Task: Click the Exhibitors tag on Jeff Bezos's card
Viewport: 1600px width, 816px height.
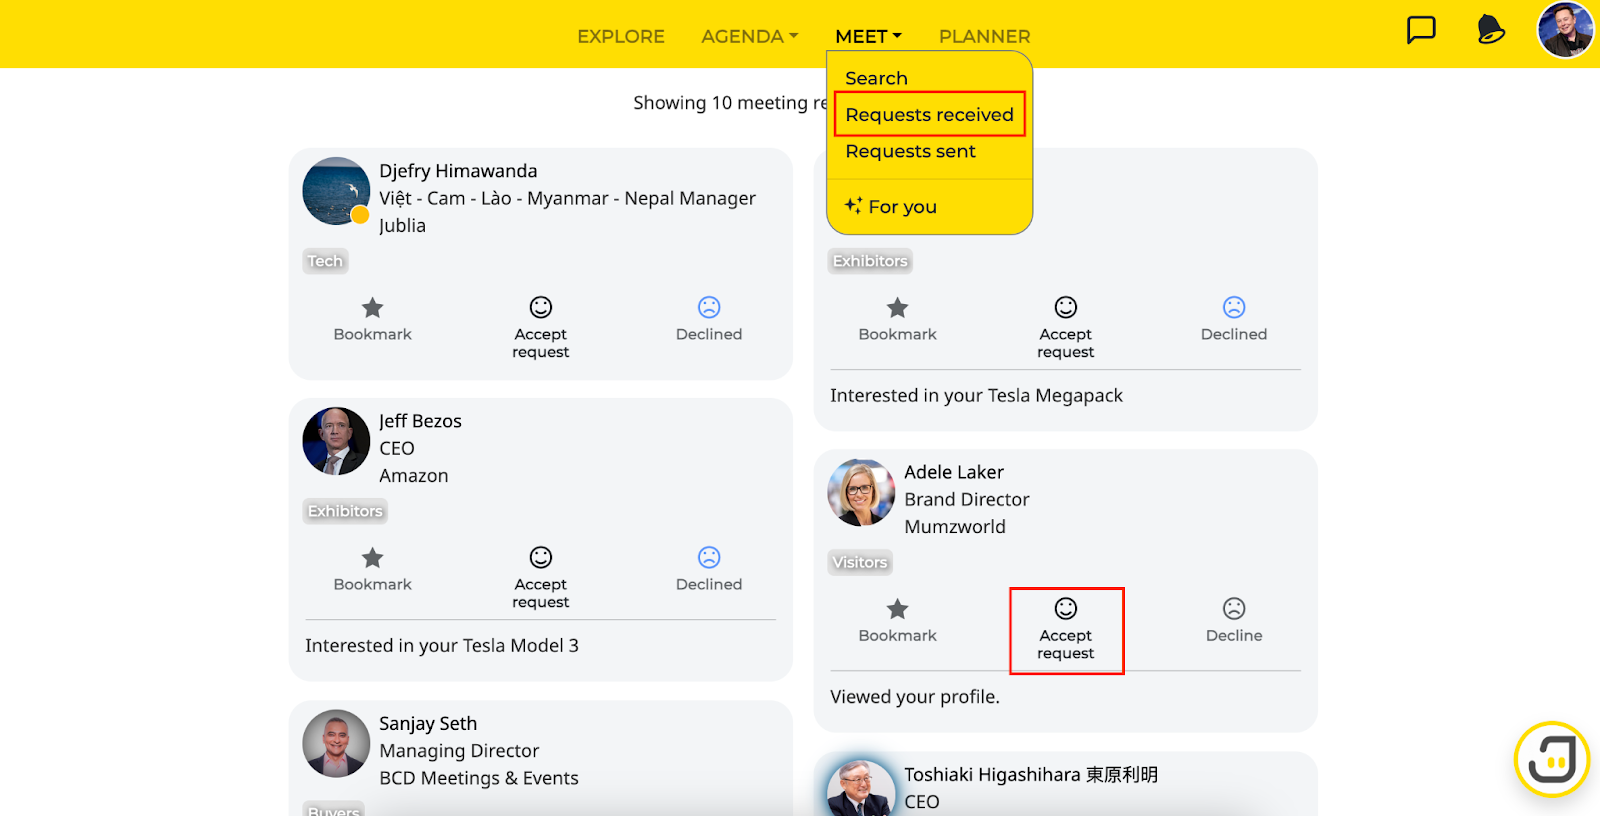Action: coord(345,511)
